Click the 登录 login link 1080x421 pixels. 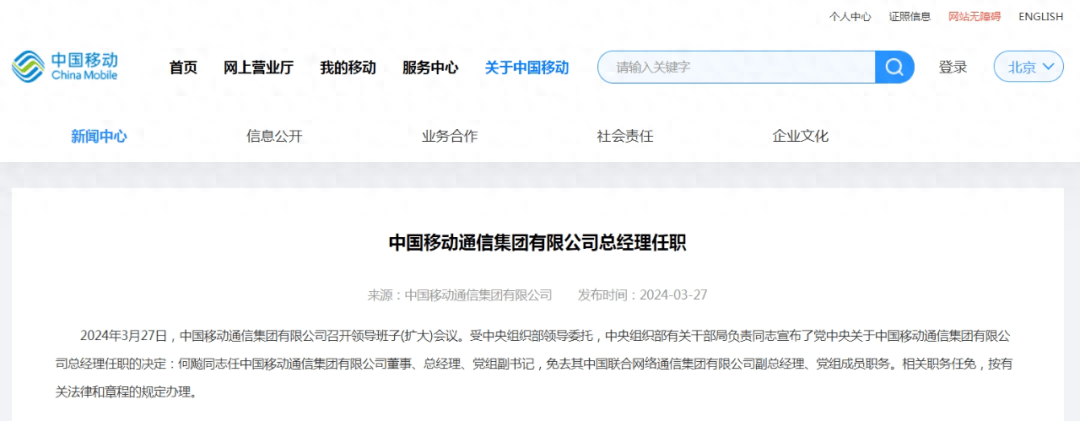953,67
